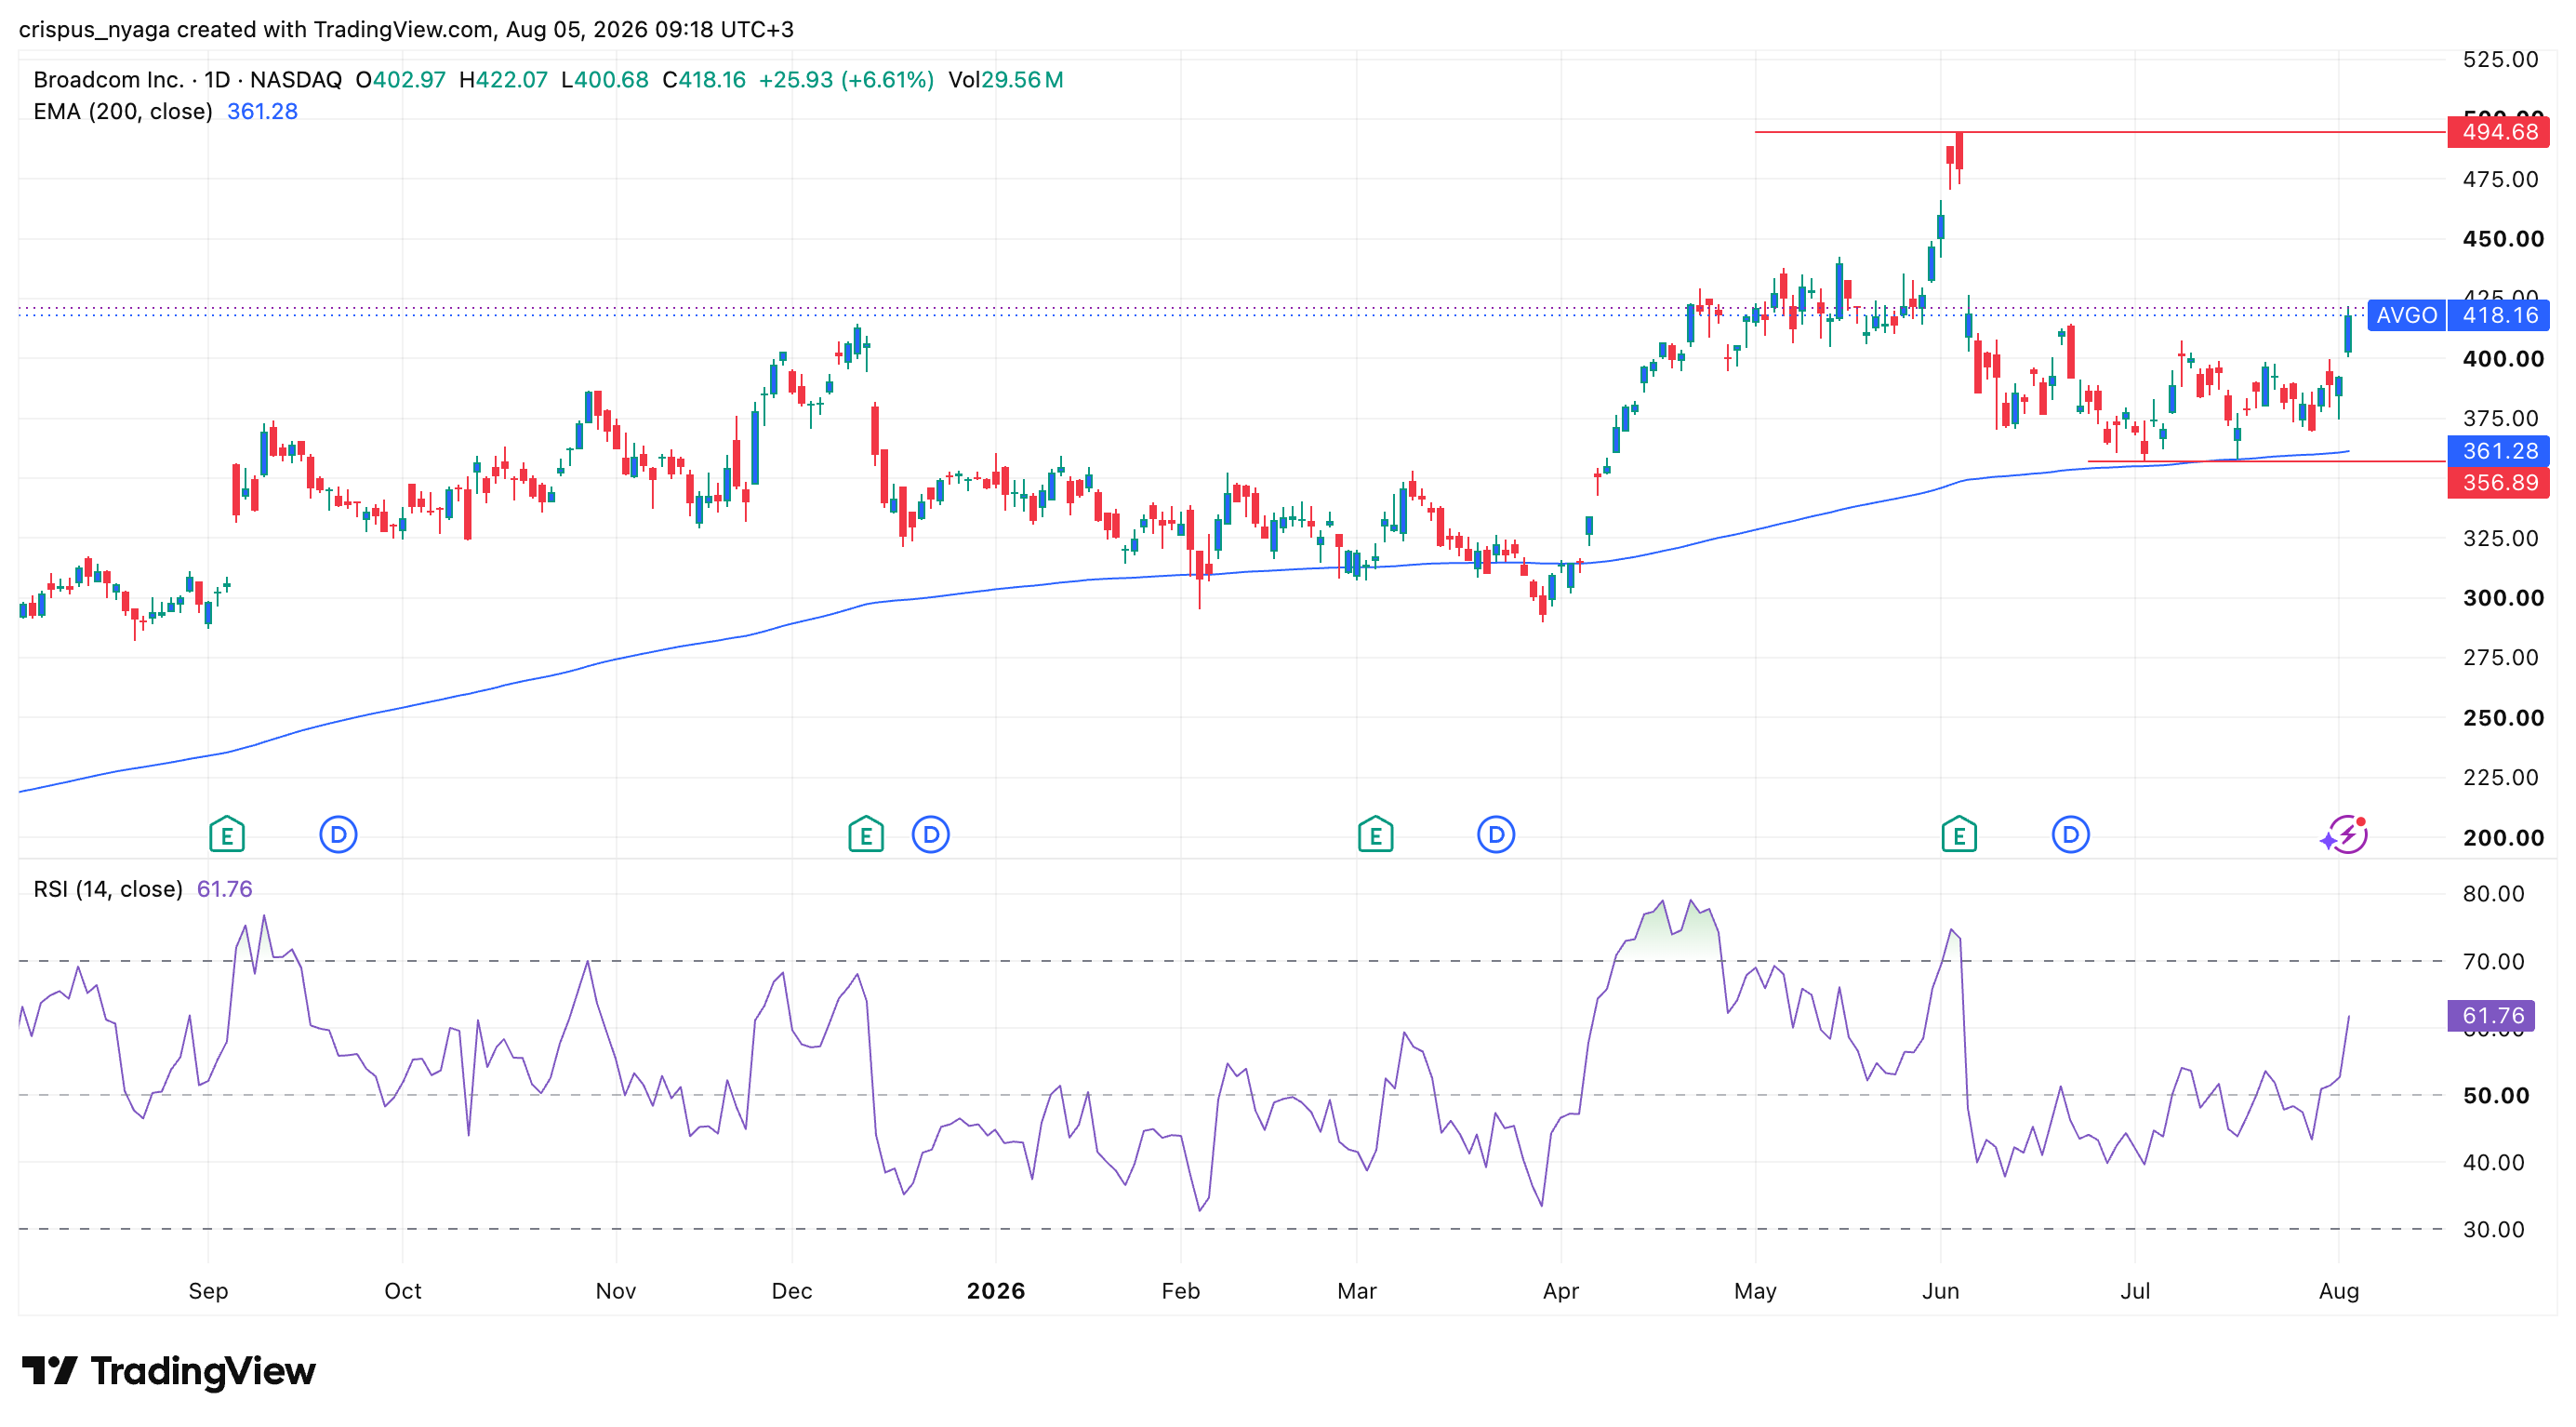Click the Jun label on time axis
2576x1427 pixels.
1941,1291
